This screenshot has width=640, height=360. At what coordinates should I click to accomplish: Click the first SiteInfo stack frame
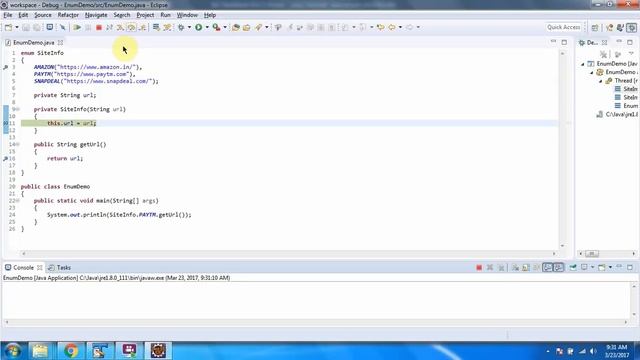click(627, 89)
